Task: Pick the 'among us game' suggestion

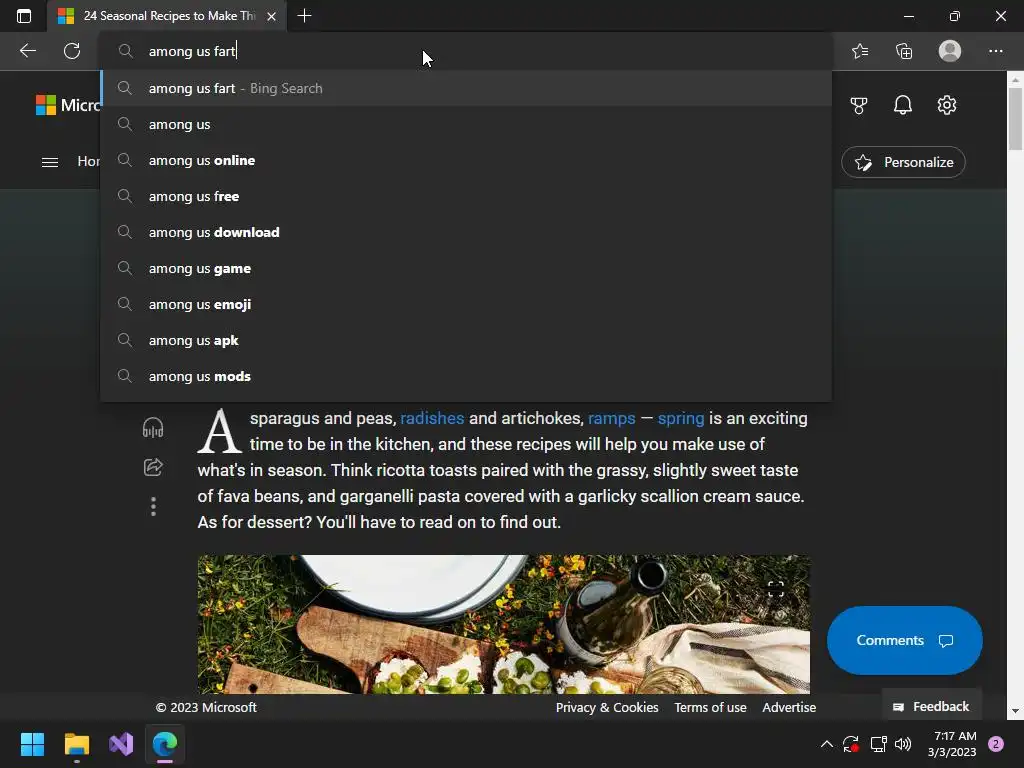Action: pos(466,268)
